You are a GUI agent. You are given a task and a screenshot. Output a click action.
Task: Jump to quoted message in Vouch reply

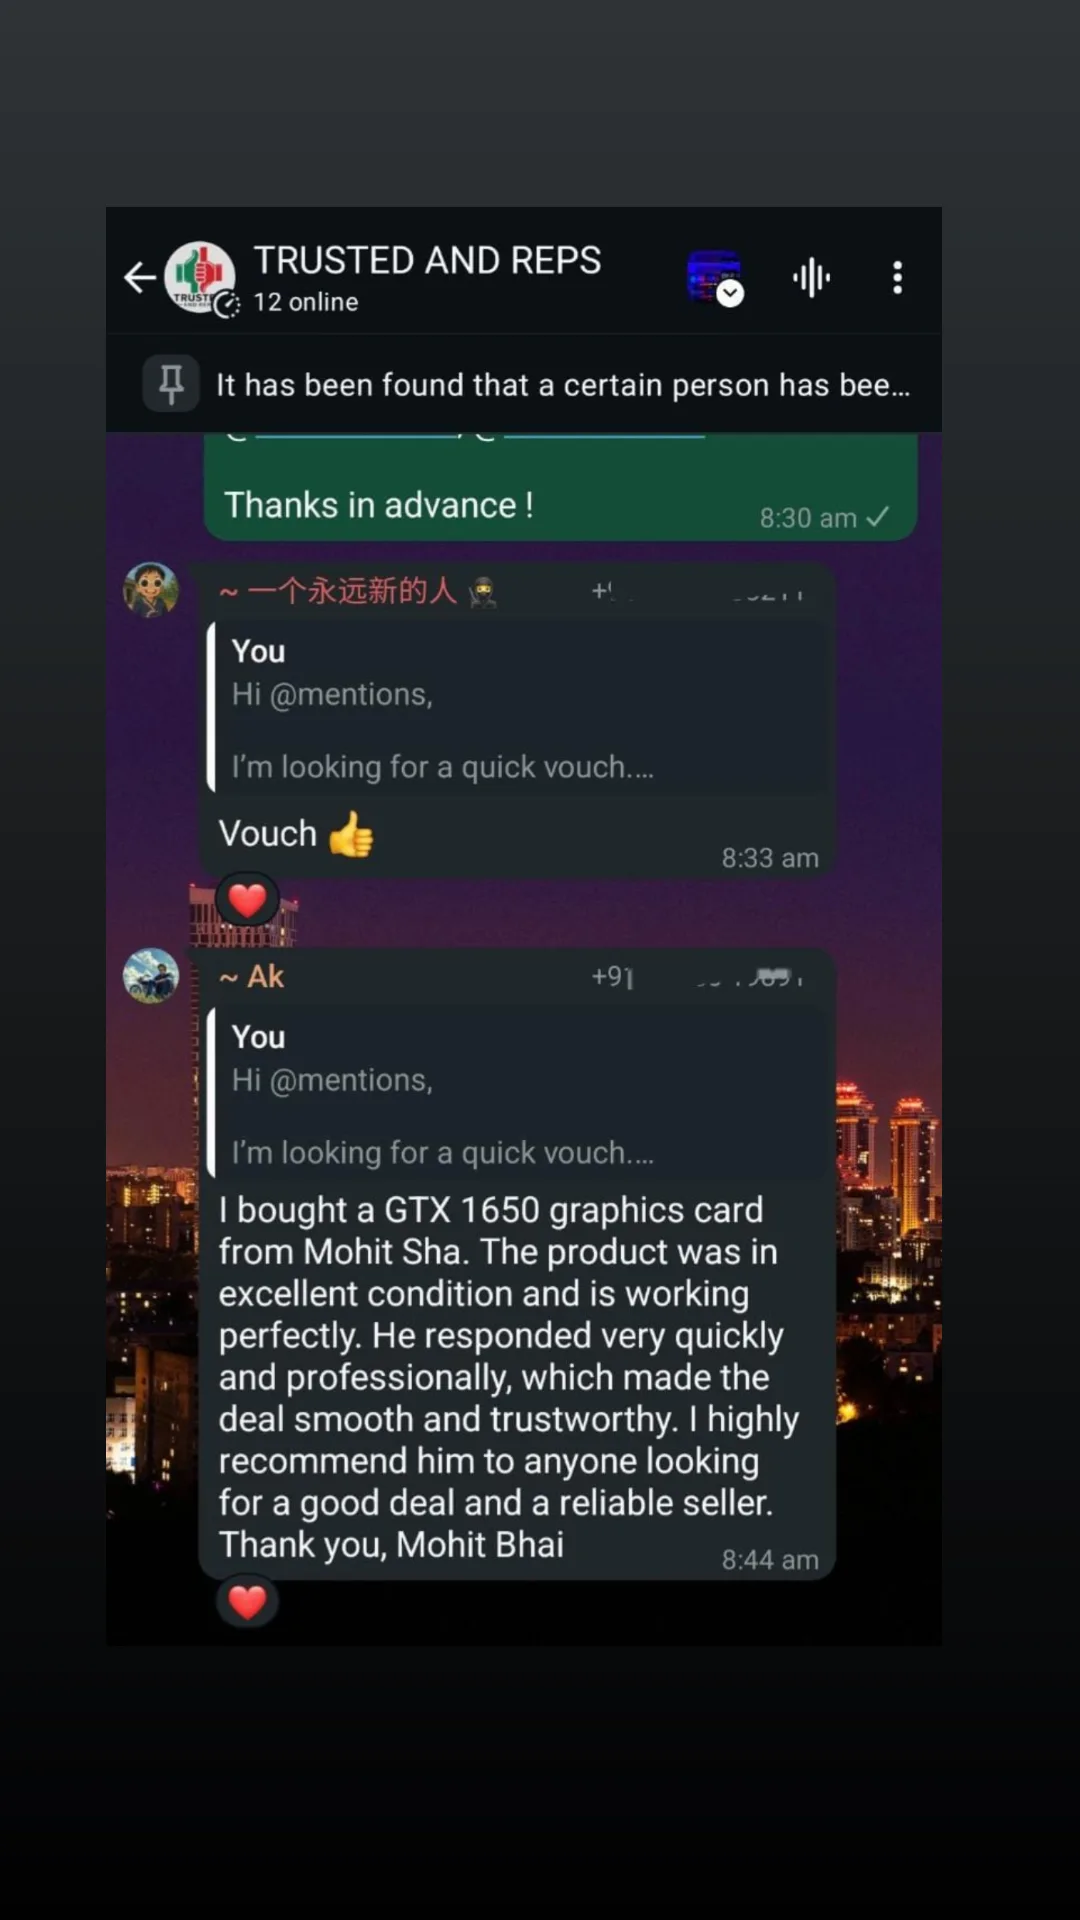tap(519, 708)
